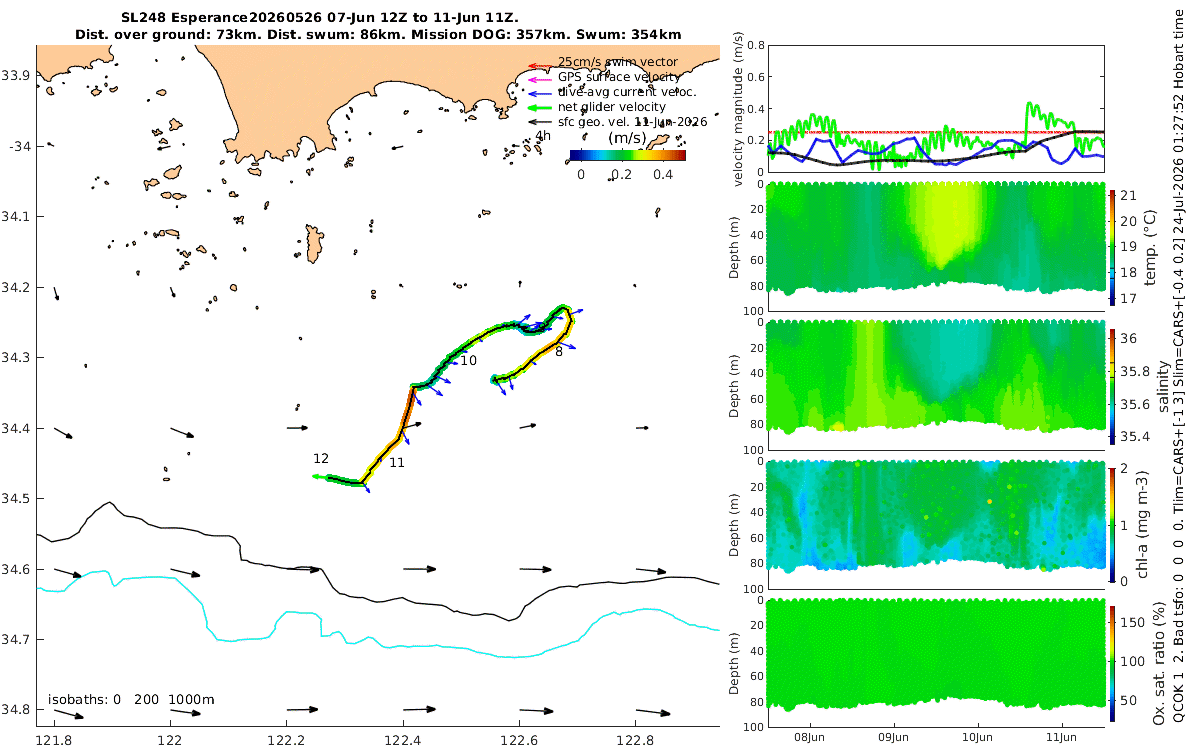
Task: Click the Ox. sat. ratio colorbar
Action: (1112, 662)
